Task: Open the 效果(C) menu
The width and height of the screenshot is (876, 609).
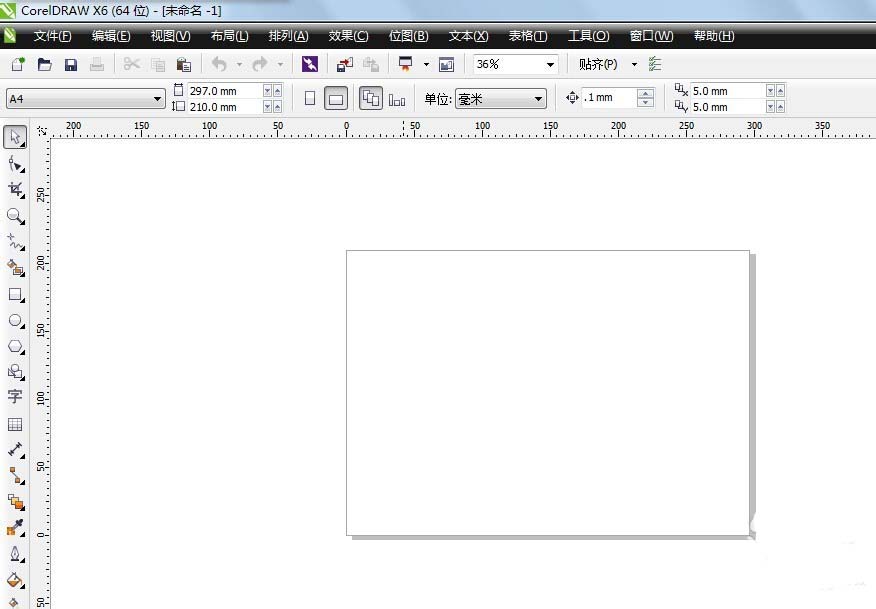Action: point(348,36)
